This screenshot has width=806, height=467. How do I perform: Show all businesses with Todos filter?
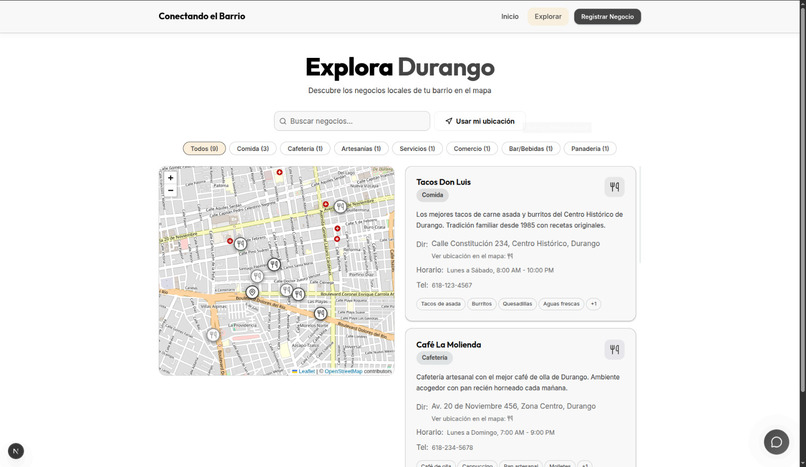(x=204, y=148)
